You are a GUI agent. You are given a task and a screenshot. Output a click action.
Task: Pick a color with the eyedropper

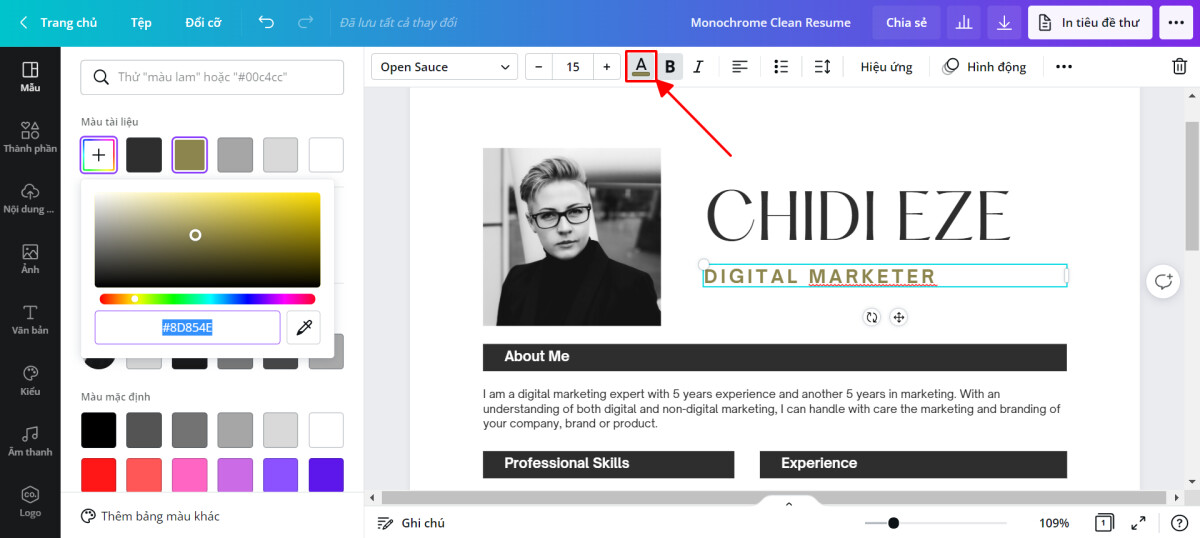[x=304, y=328]
